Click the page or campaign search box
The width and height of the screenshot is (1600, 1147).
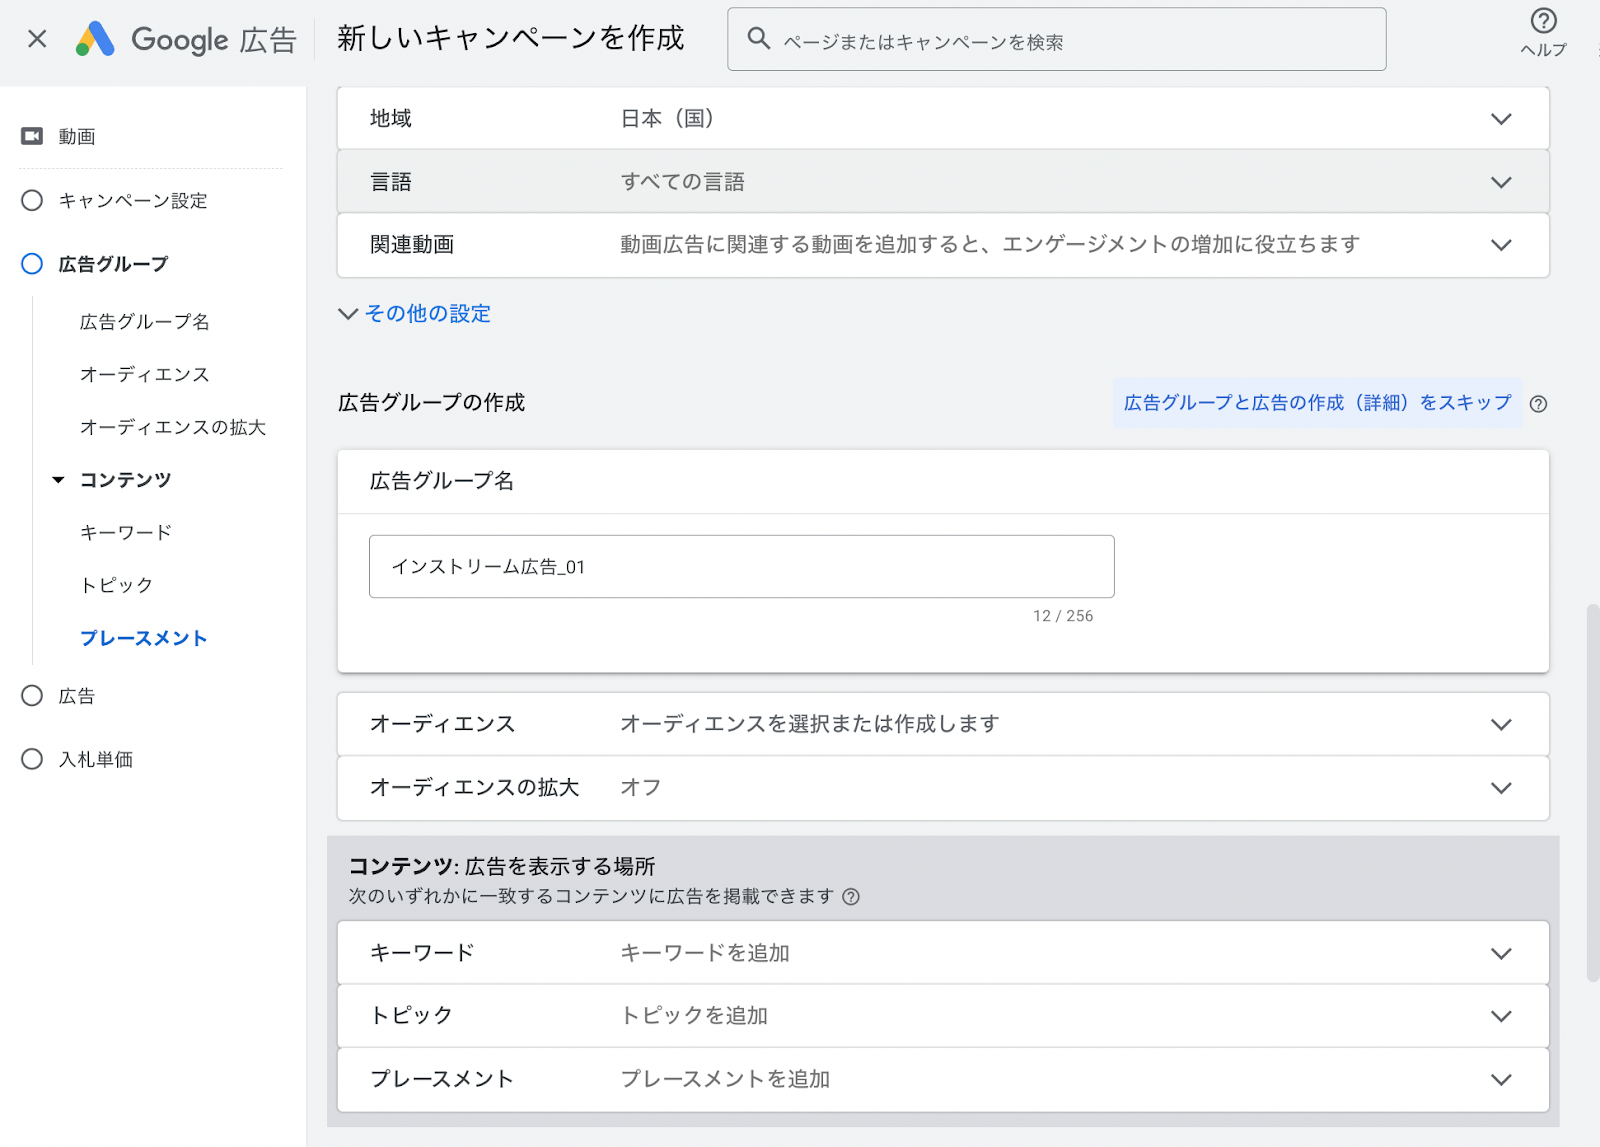pyautogui.click(x=1056, y=39)
